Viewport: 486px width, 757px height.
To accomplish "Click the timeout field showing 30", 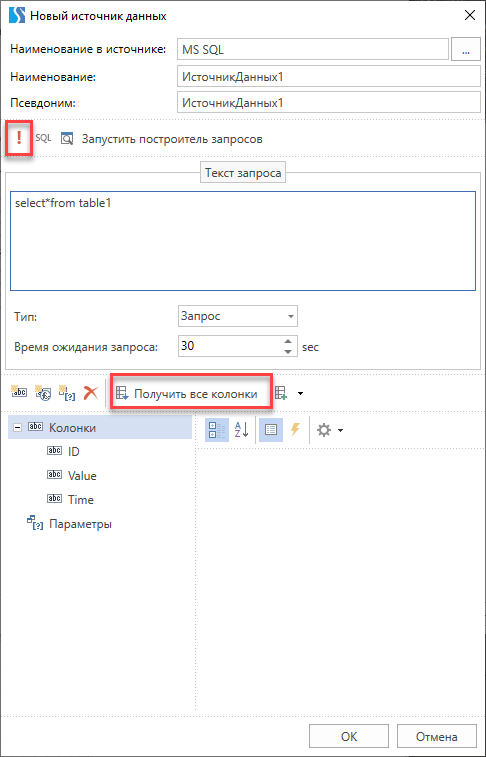I will tap(229, 347).
